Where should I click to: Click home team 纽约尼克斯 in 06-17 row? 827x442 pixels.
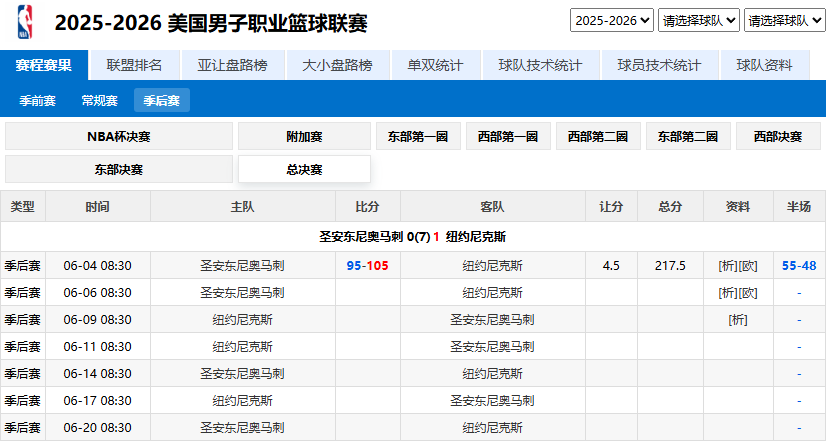click(243, 401)
